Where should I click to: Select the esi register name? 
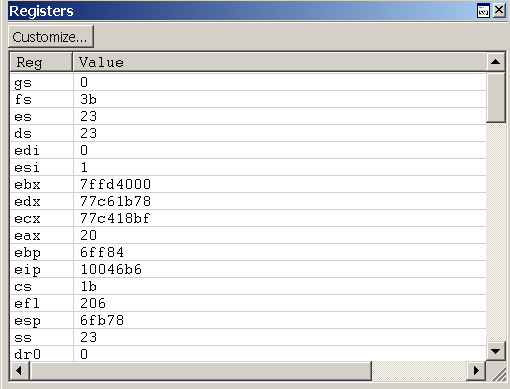[27, 167]
